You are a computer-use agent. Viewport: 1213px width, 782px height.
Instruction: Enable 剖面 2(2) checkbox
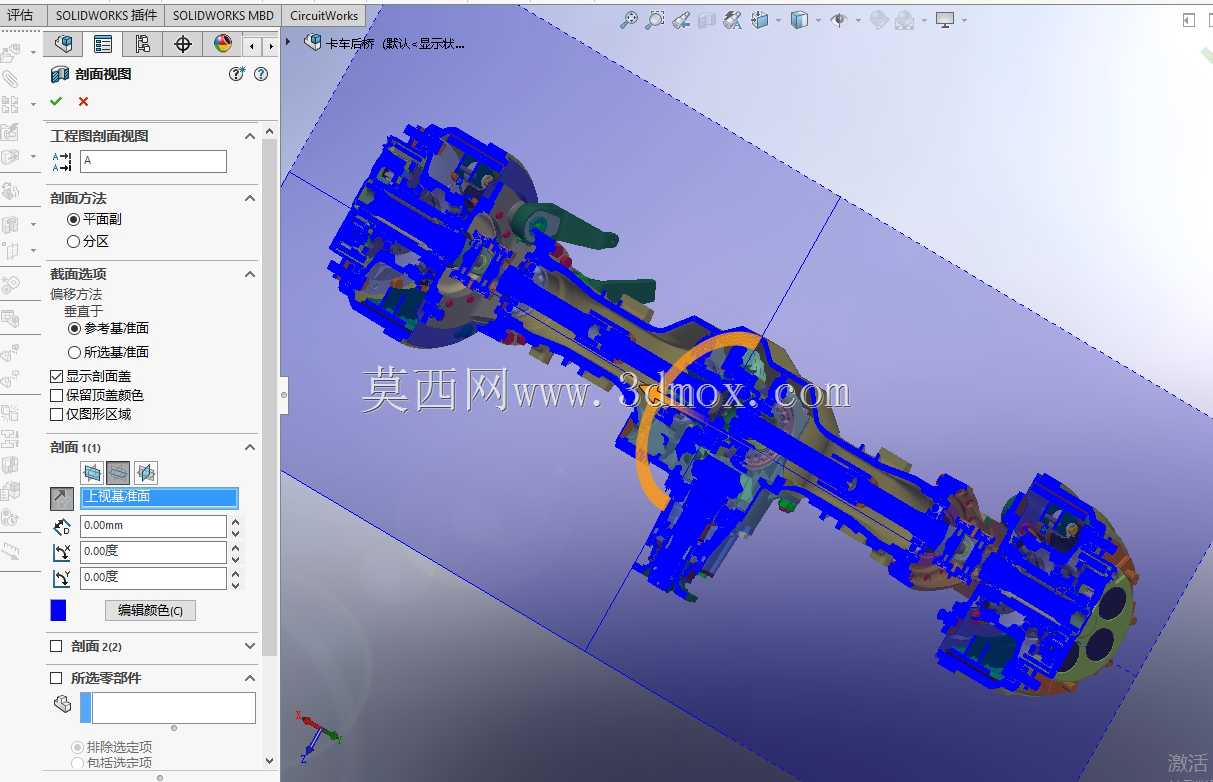[x=56, y=646]
